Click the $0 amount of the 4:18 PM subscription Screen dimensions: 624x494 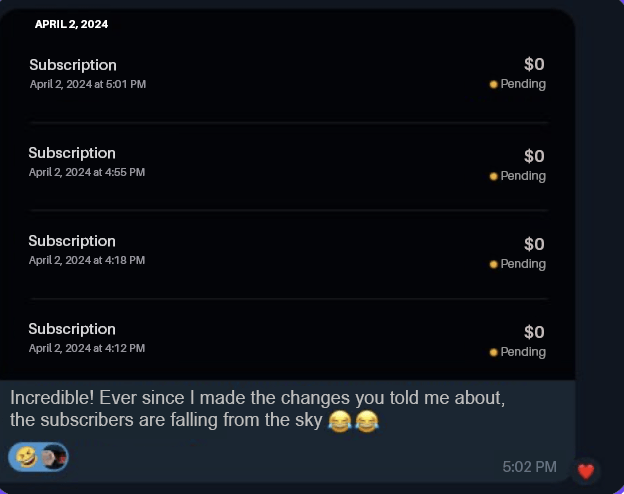tap(534, 244)
